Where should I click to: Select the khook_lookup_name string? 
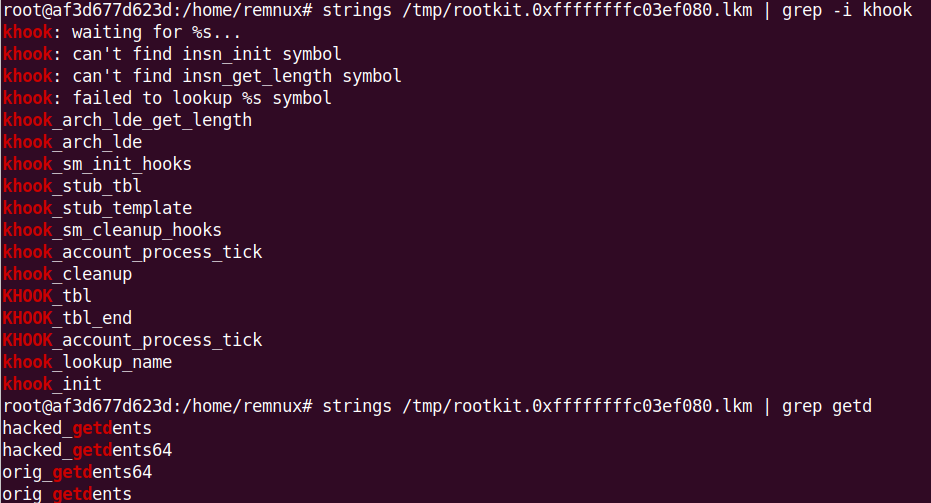click(x=87, y=362)
